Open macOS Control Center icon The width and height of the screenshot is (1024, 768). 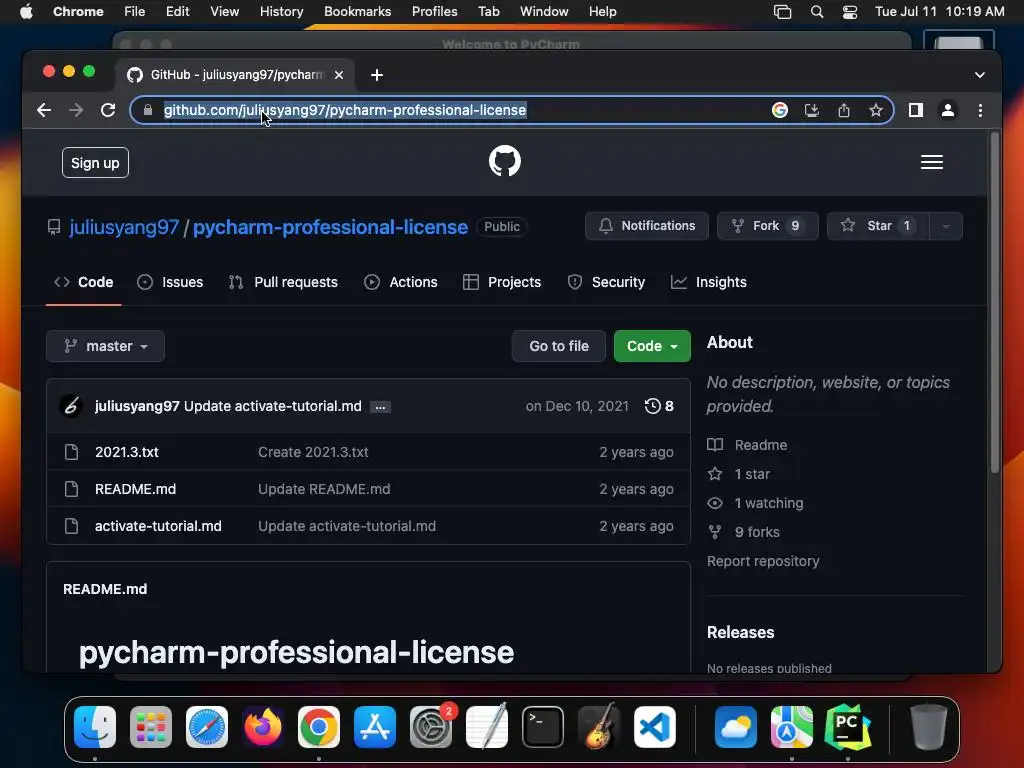[x=850, y=11]
